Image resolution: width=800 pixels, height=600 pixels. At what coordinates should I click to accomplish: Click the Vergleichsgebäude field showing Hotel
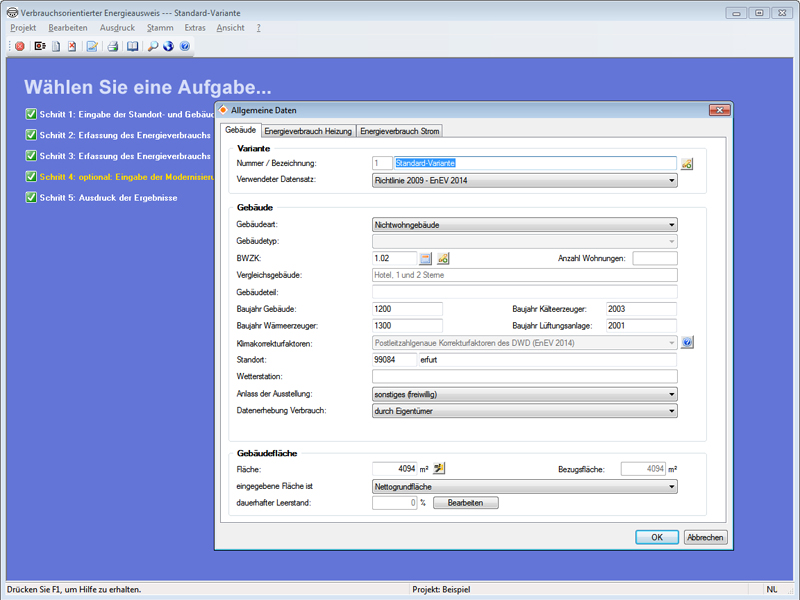point(524,276)
